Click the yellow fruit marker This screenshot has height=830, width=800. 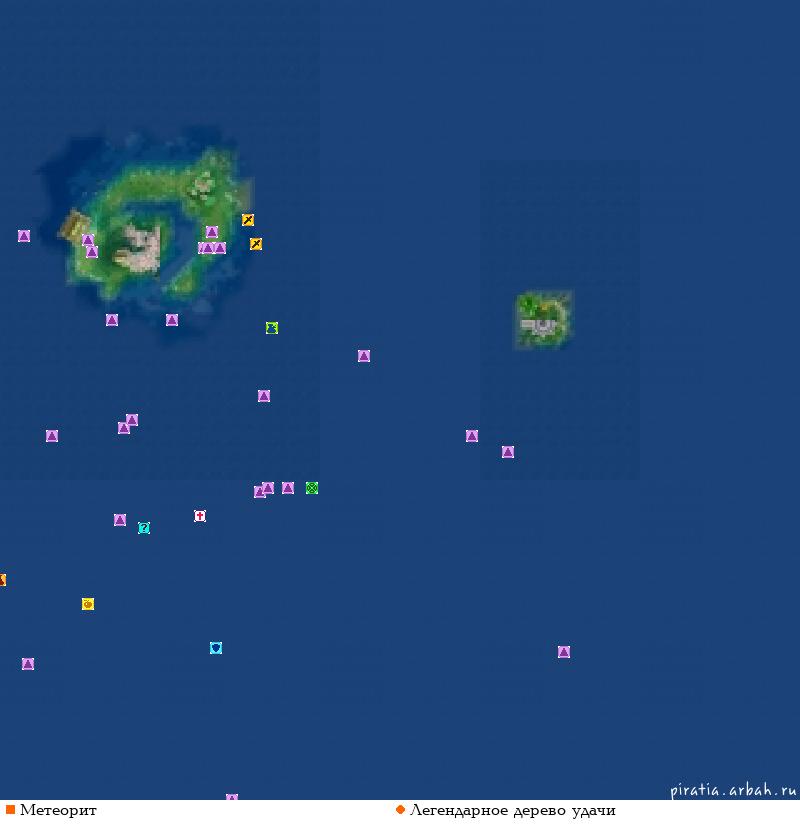point(88,604)
